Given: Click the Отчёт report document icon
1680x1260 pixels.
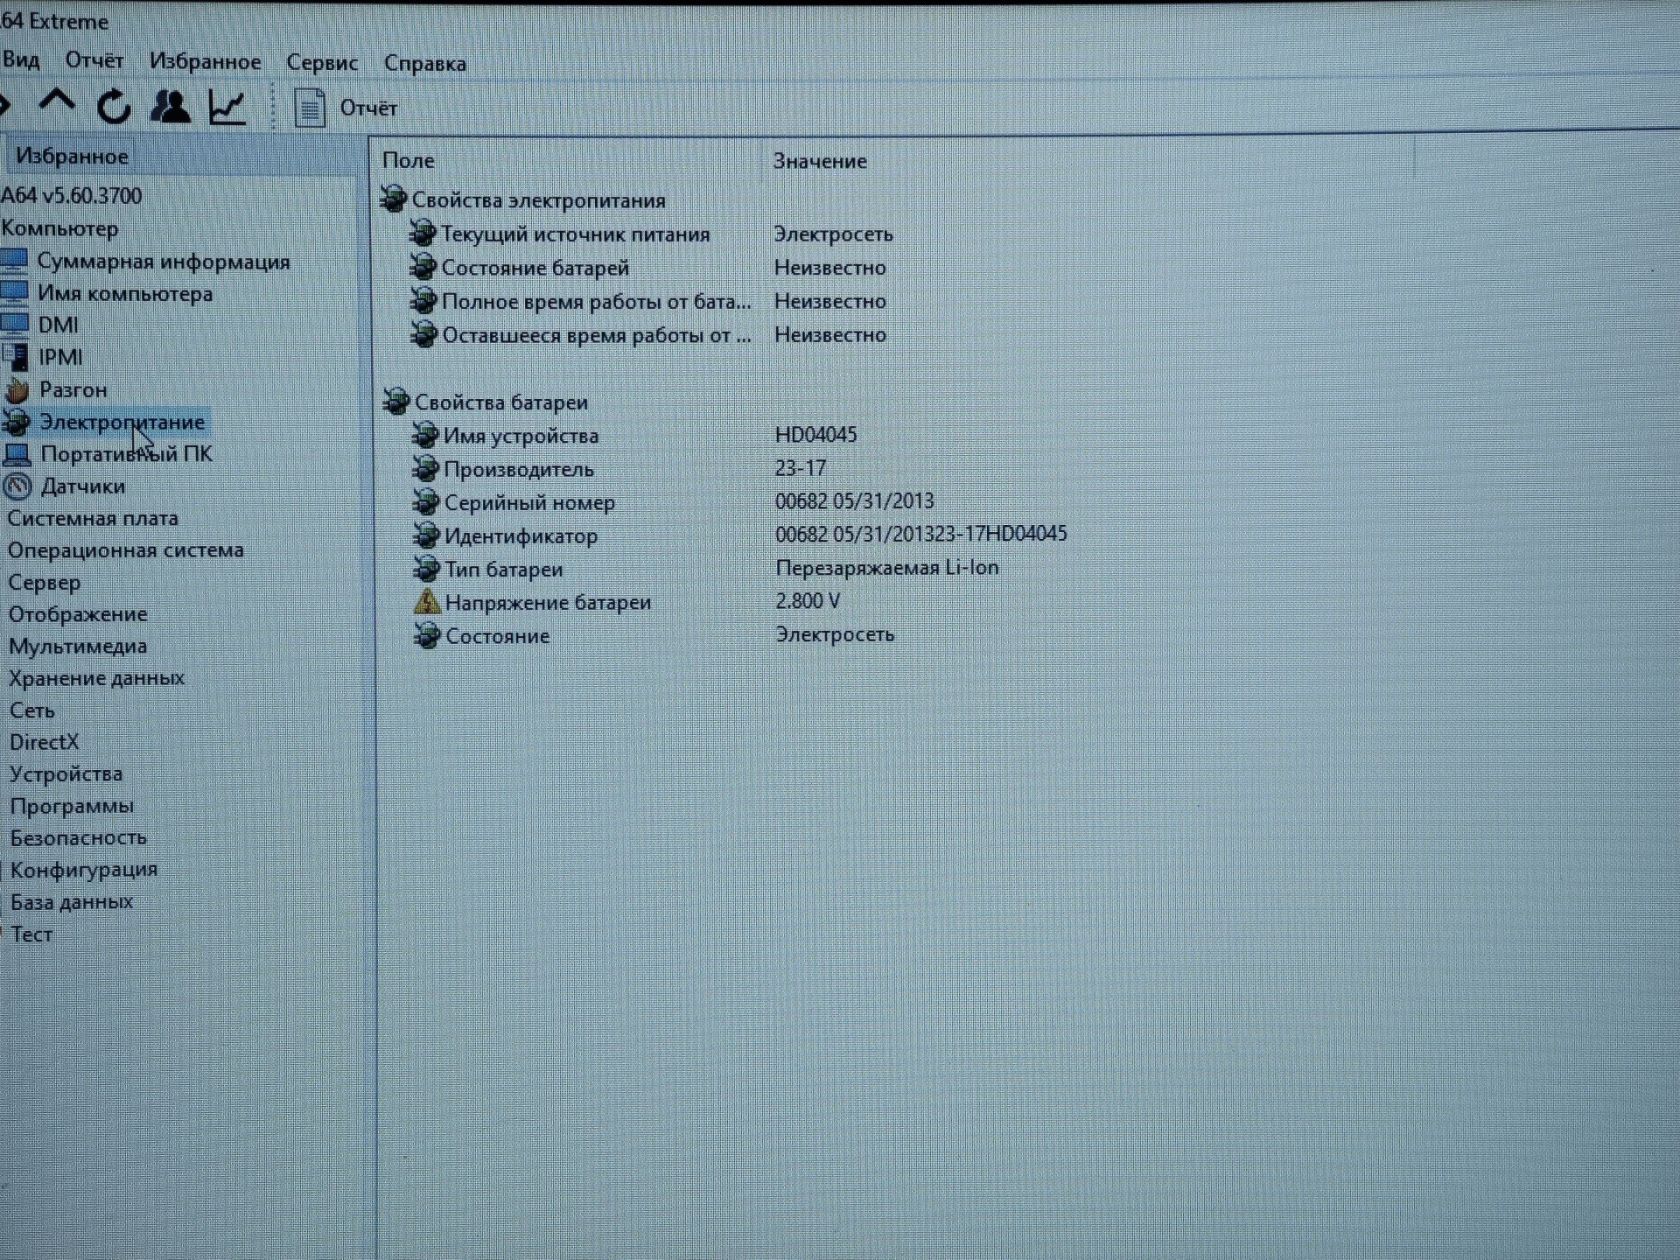Looking at the screenshot, I should coord(310,108).
